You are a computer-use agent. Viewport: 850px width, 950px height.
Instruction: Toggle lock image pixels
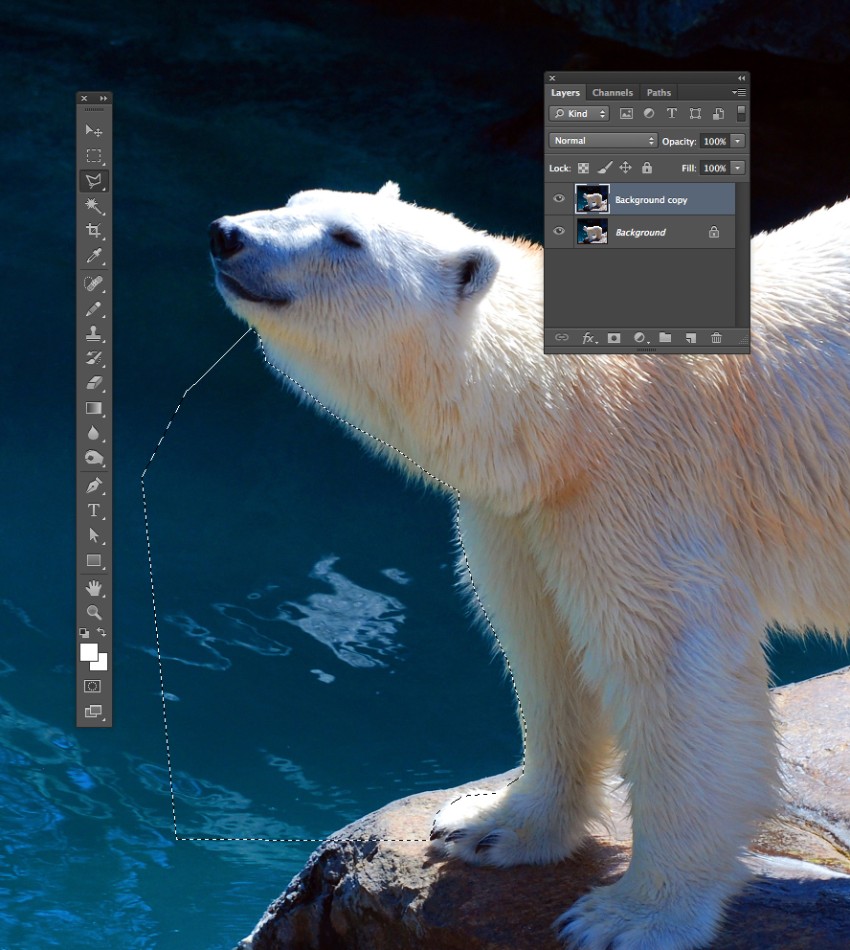(605, 168)
